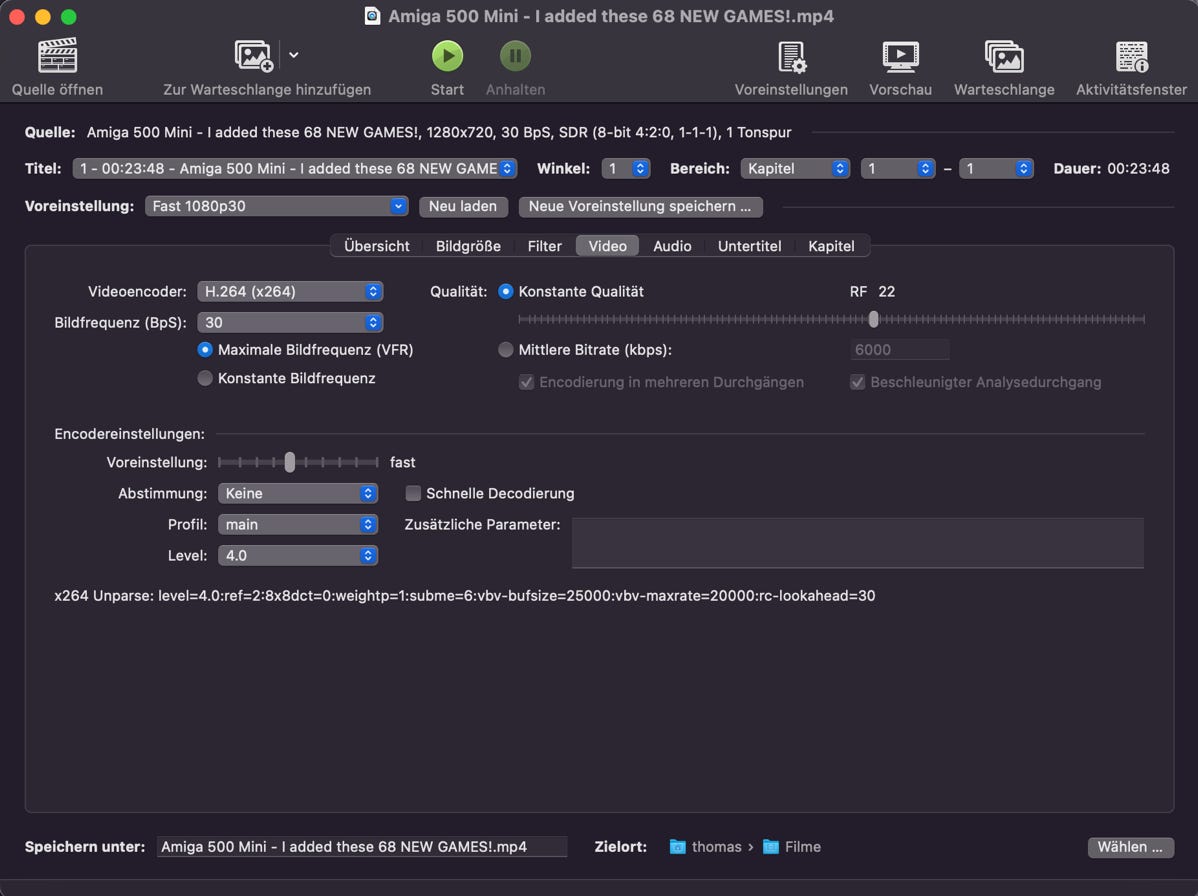This screenshot has height=896, width=1198.
Task: Select the Konstante Bildfrequenz radio button
Action: [x=205, y=378]
